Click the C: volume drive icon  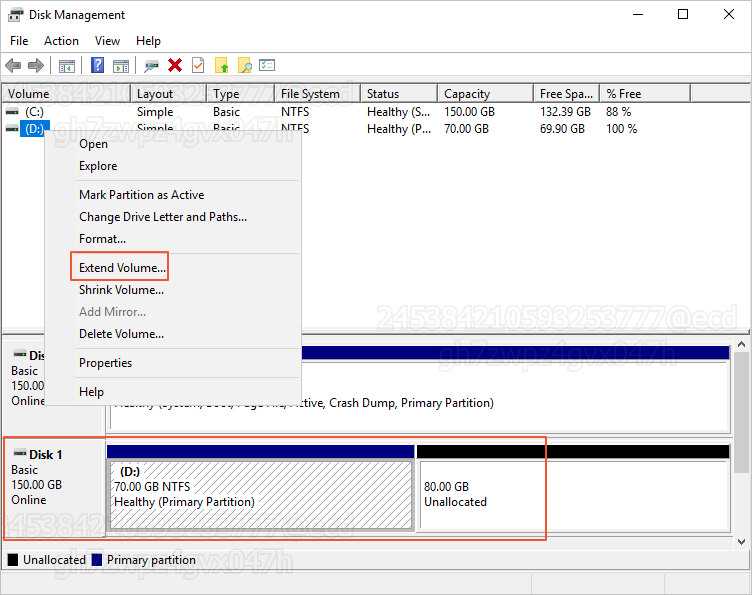12,112
